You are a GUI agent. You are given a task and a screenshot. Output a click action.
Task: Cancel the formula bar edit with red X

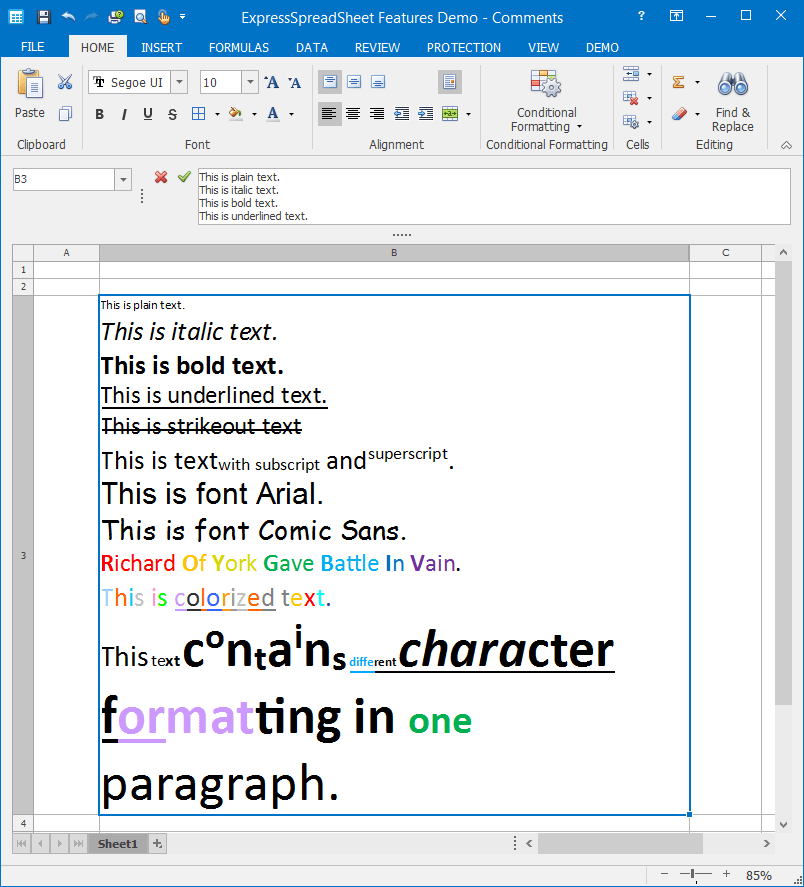[x=161, y=177]
